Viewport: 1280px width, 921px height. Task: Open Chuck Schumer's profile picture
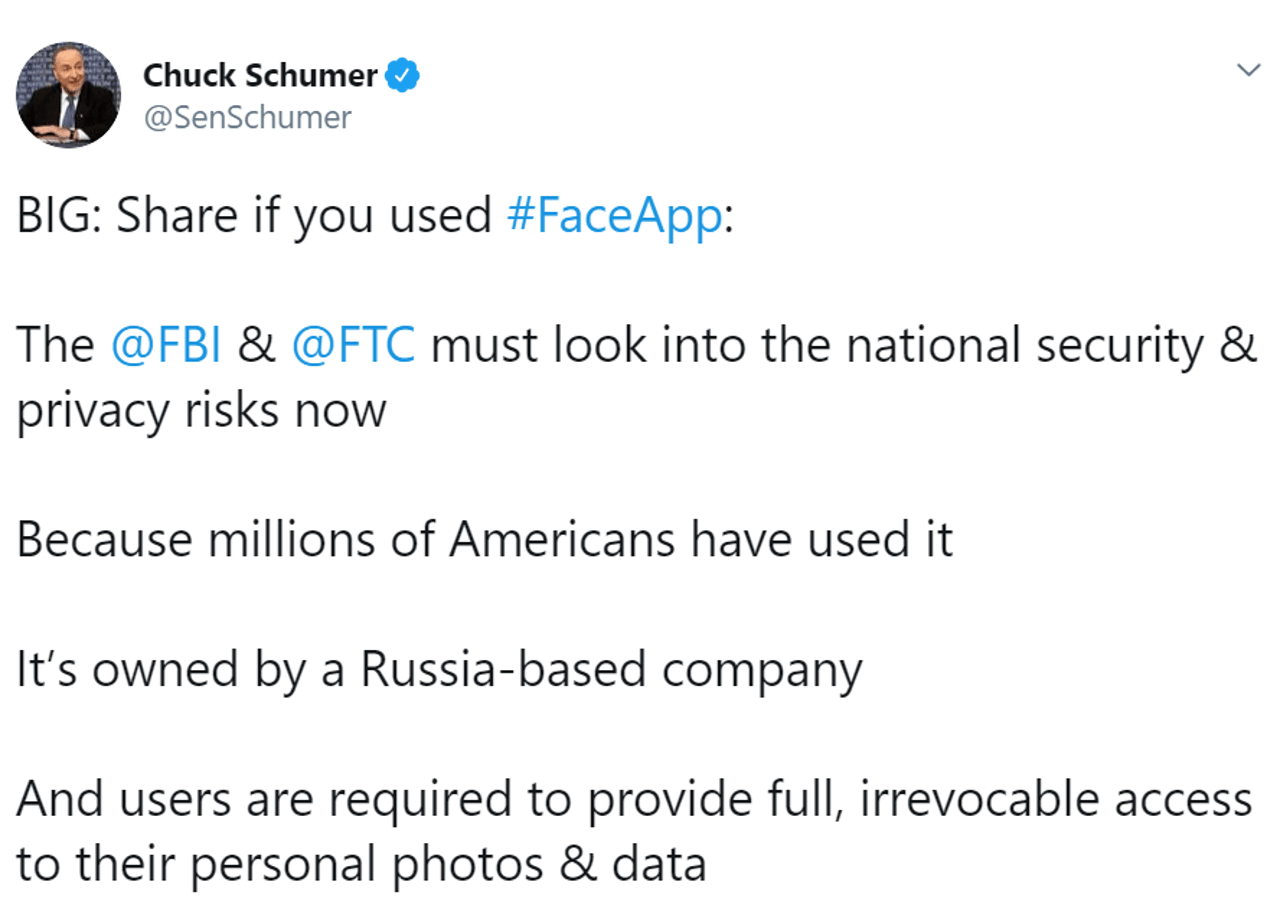click(x=68, y=96)
